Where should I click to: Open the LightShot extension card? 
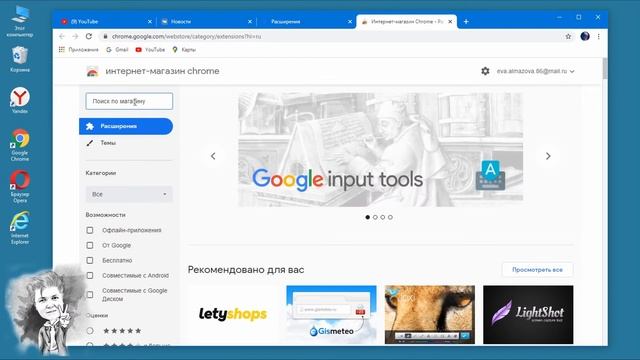click(528, 314)
